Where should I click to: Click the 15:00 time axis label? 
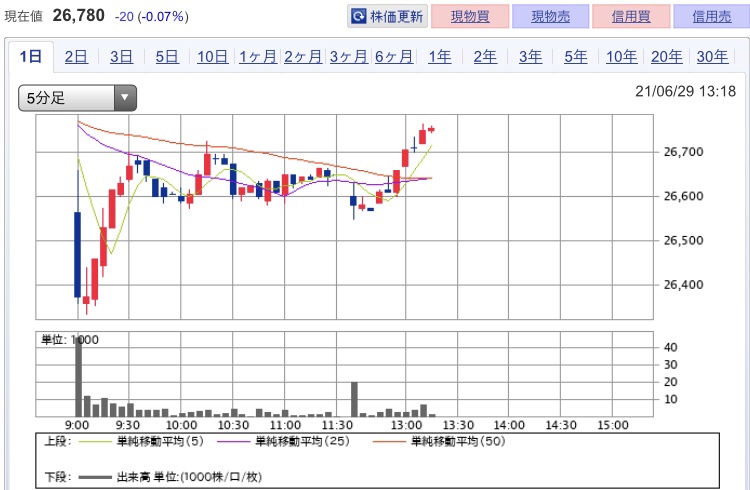(613, 425)
